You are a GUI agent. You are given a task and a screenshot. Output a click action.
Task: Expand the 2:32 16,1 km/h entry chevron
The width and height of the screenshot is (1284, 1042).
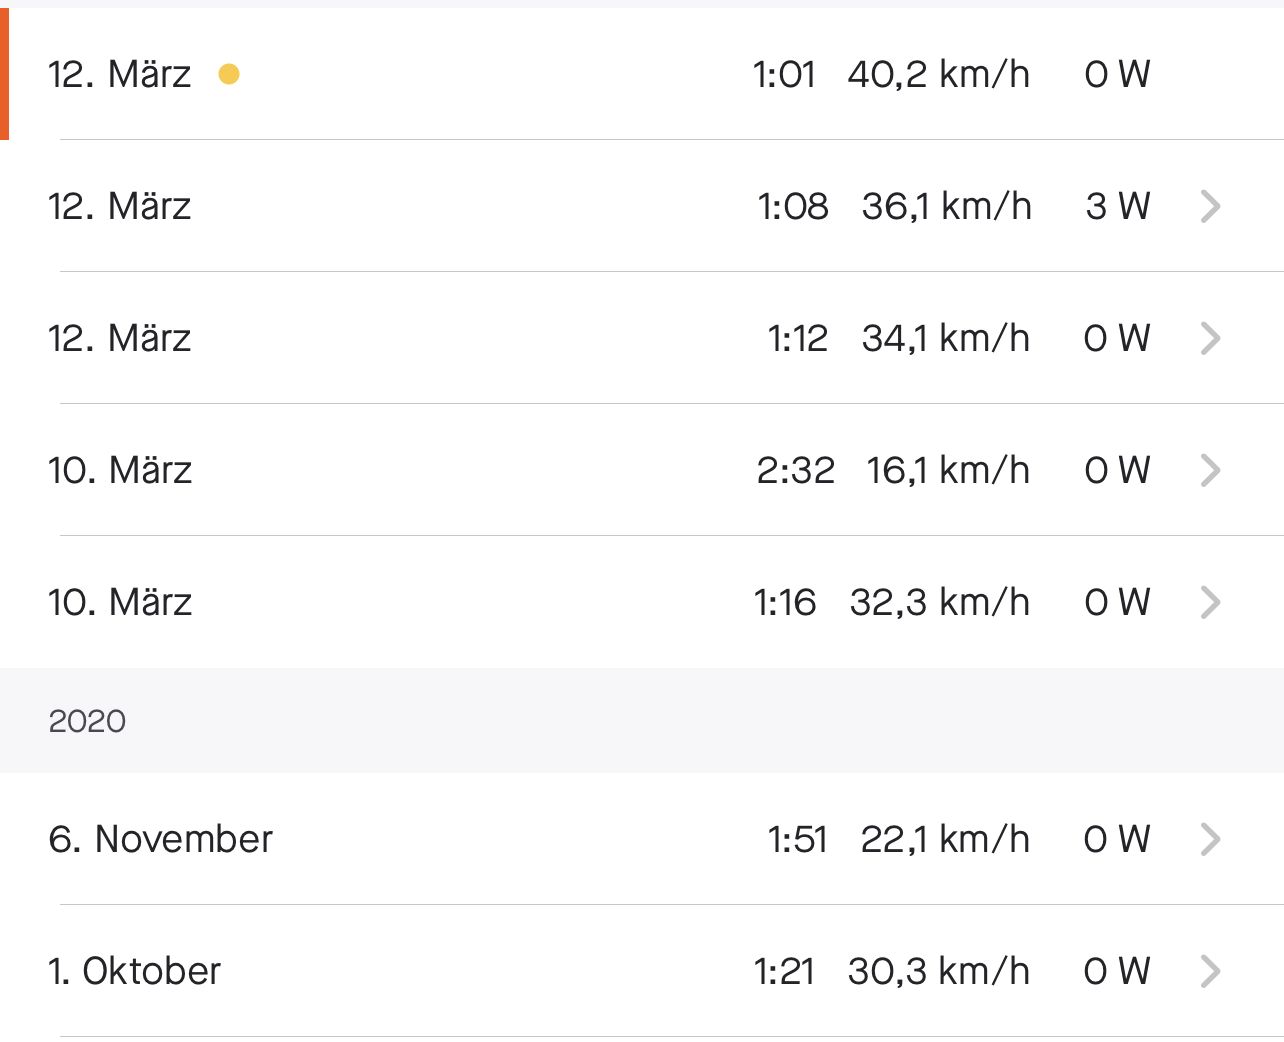pyautogui.click(x=1210, y=470)
